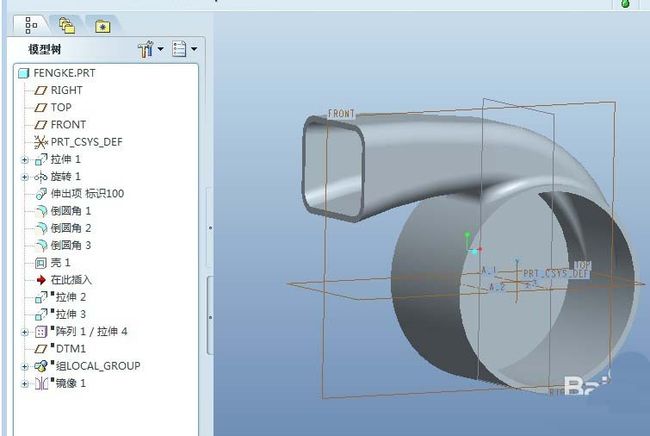Expand the 旋转 1 feature node
650x436 pixels.
24,177
